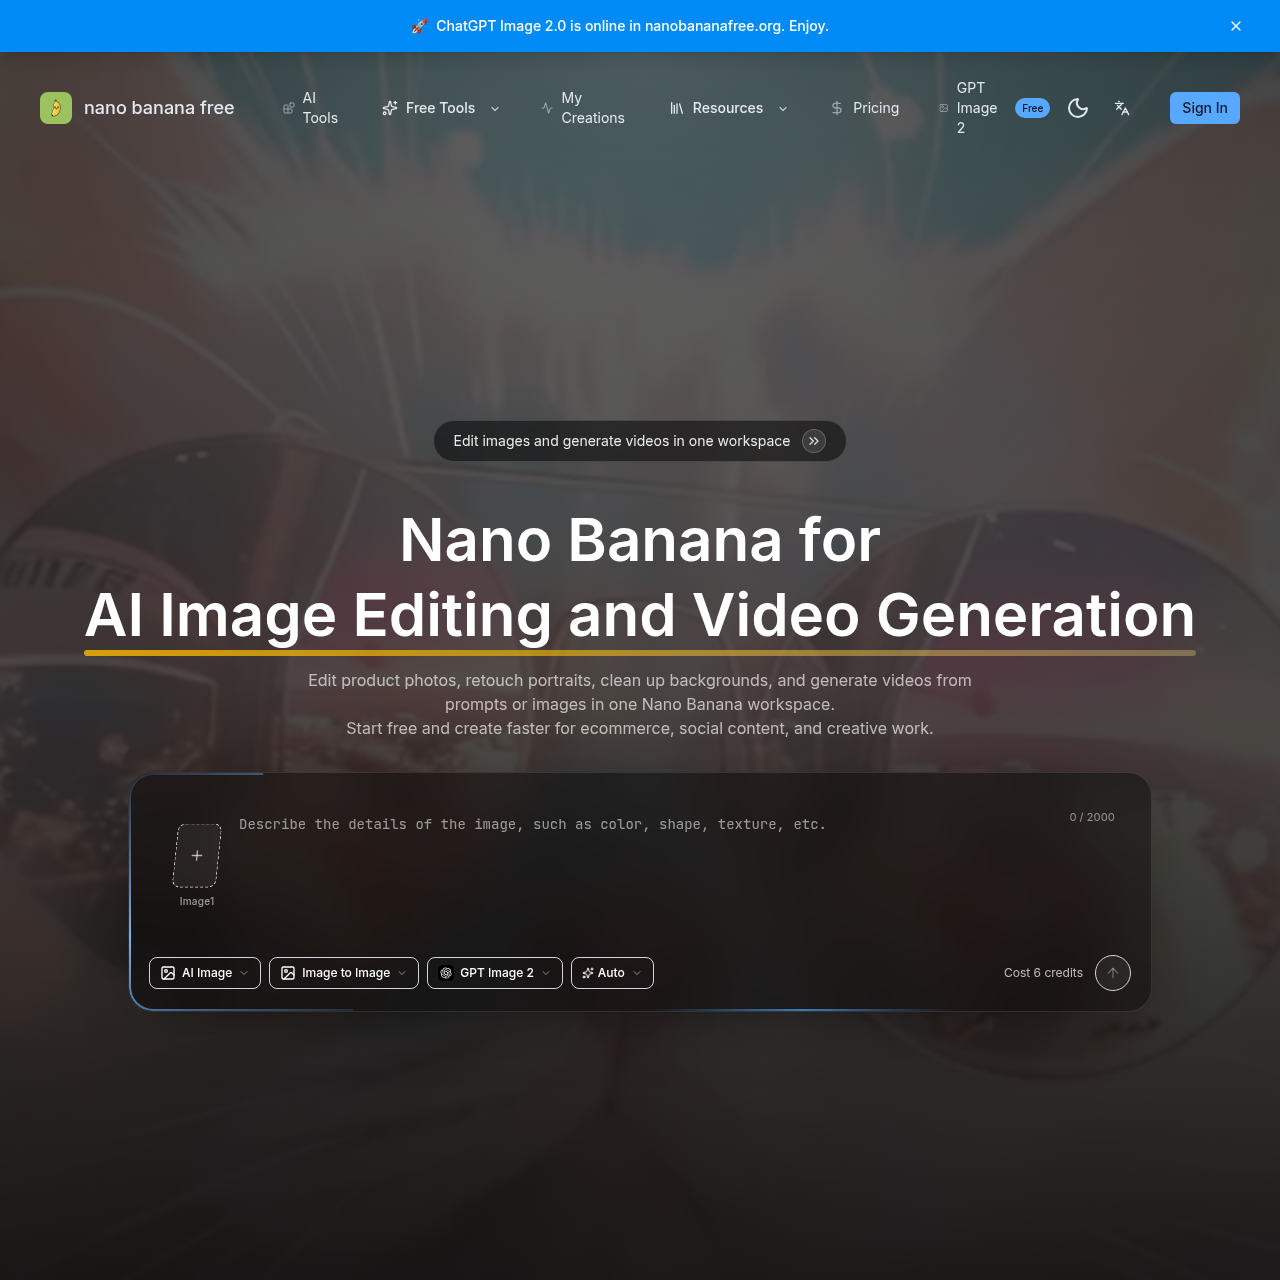Click the rocket emoji in the banner

pos(420,26)
